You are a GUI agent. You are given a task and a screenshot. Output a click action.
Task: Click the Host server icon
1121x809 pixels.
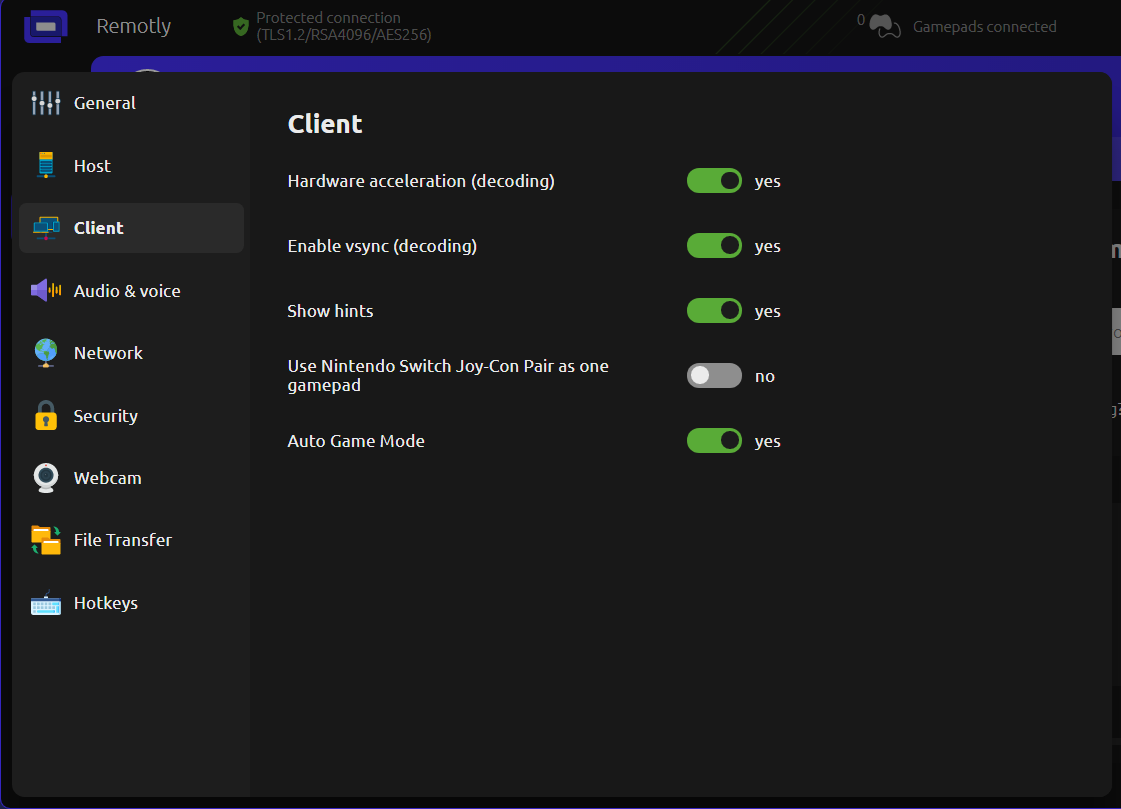pos(46,166)
